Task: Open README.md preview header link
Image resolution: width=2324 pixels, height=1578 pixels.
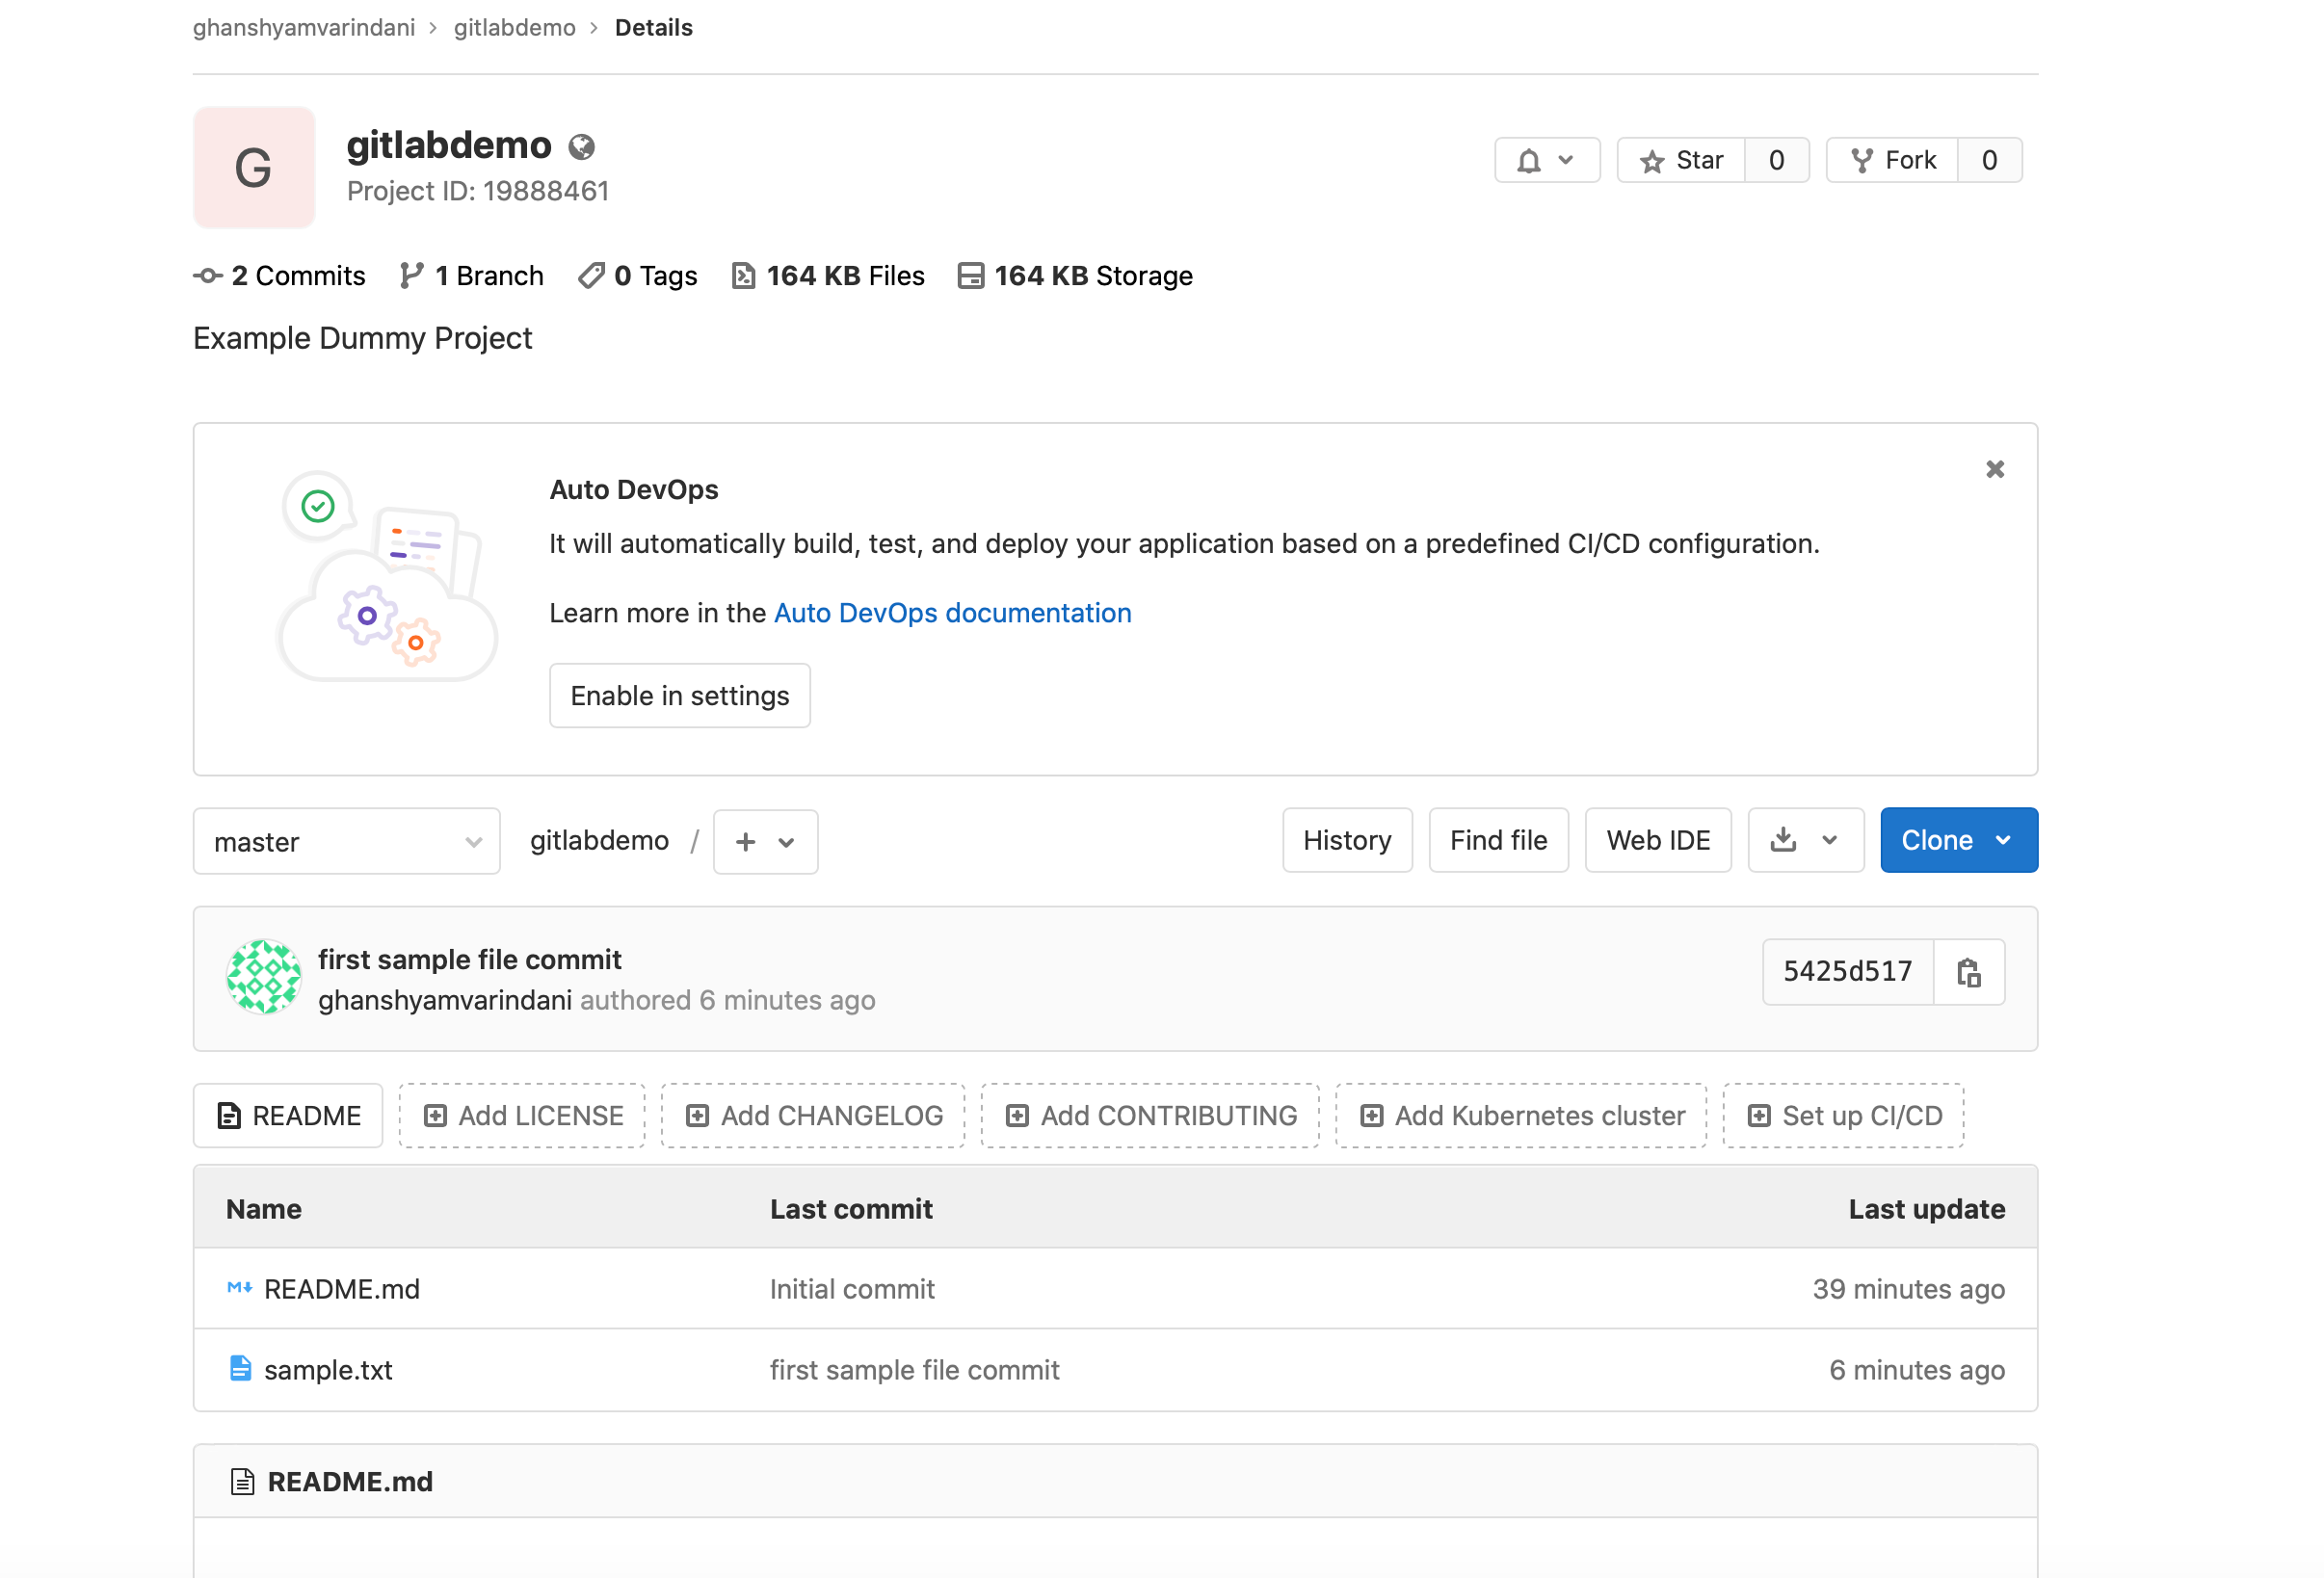Action: point(350,1481)
